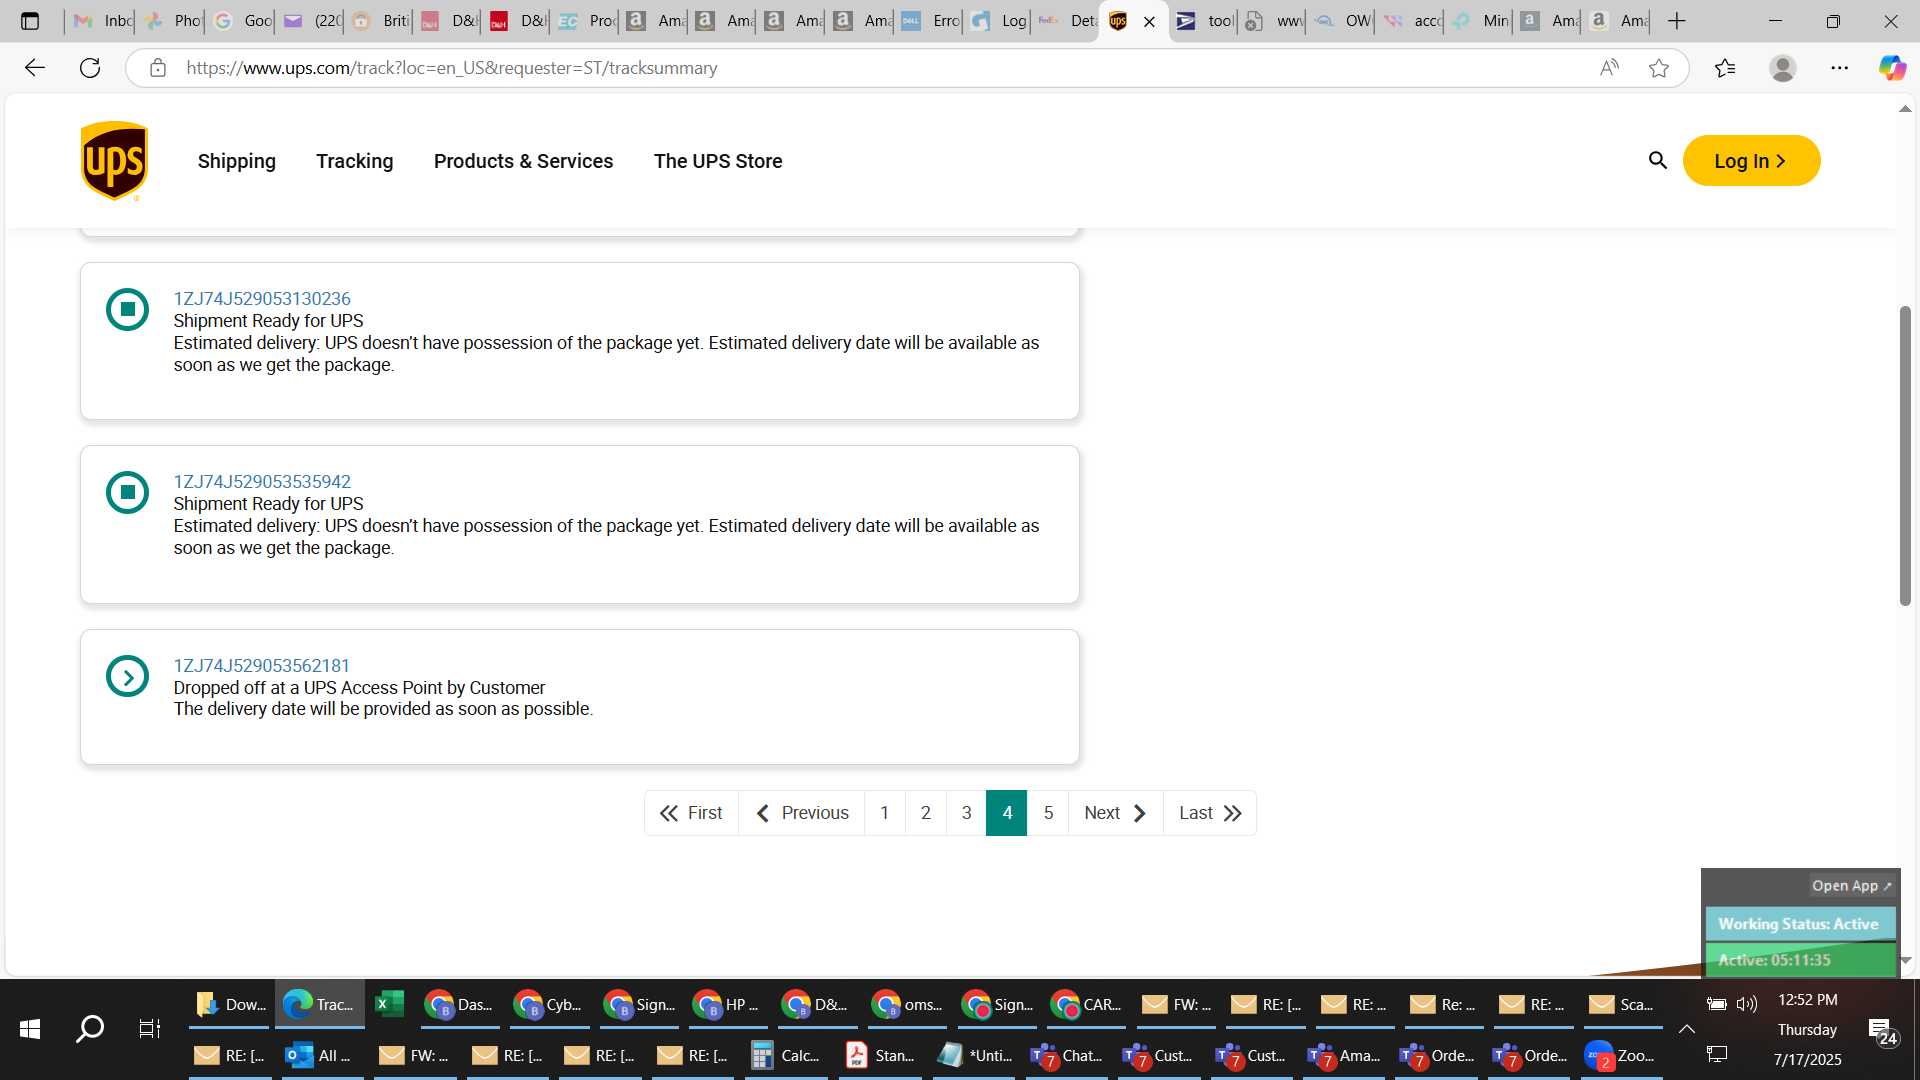Go to Next results page
The image size is (1920, 1080).
[1116, 813]
